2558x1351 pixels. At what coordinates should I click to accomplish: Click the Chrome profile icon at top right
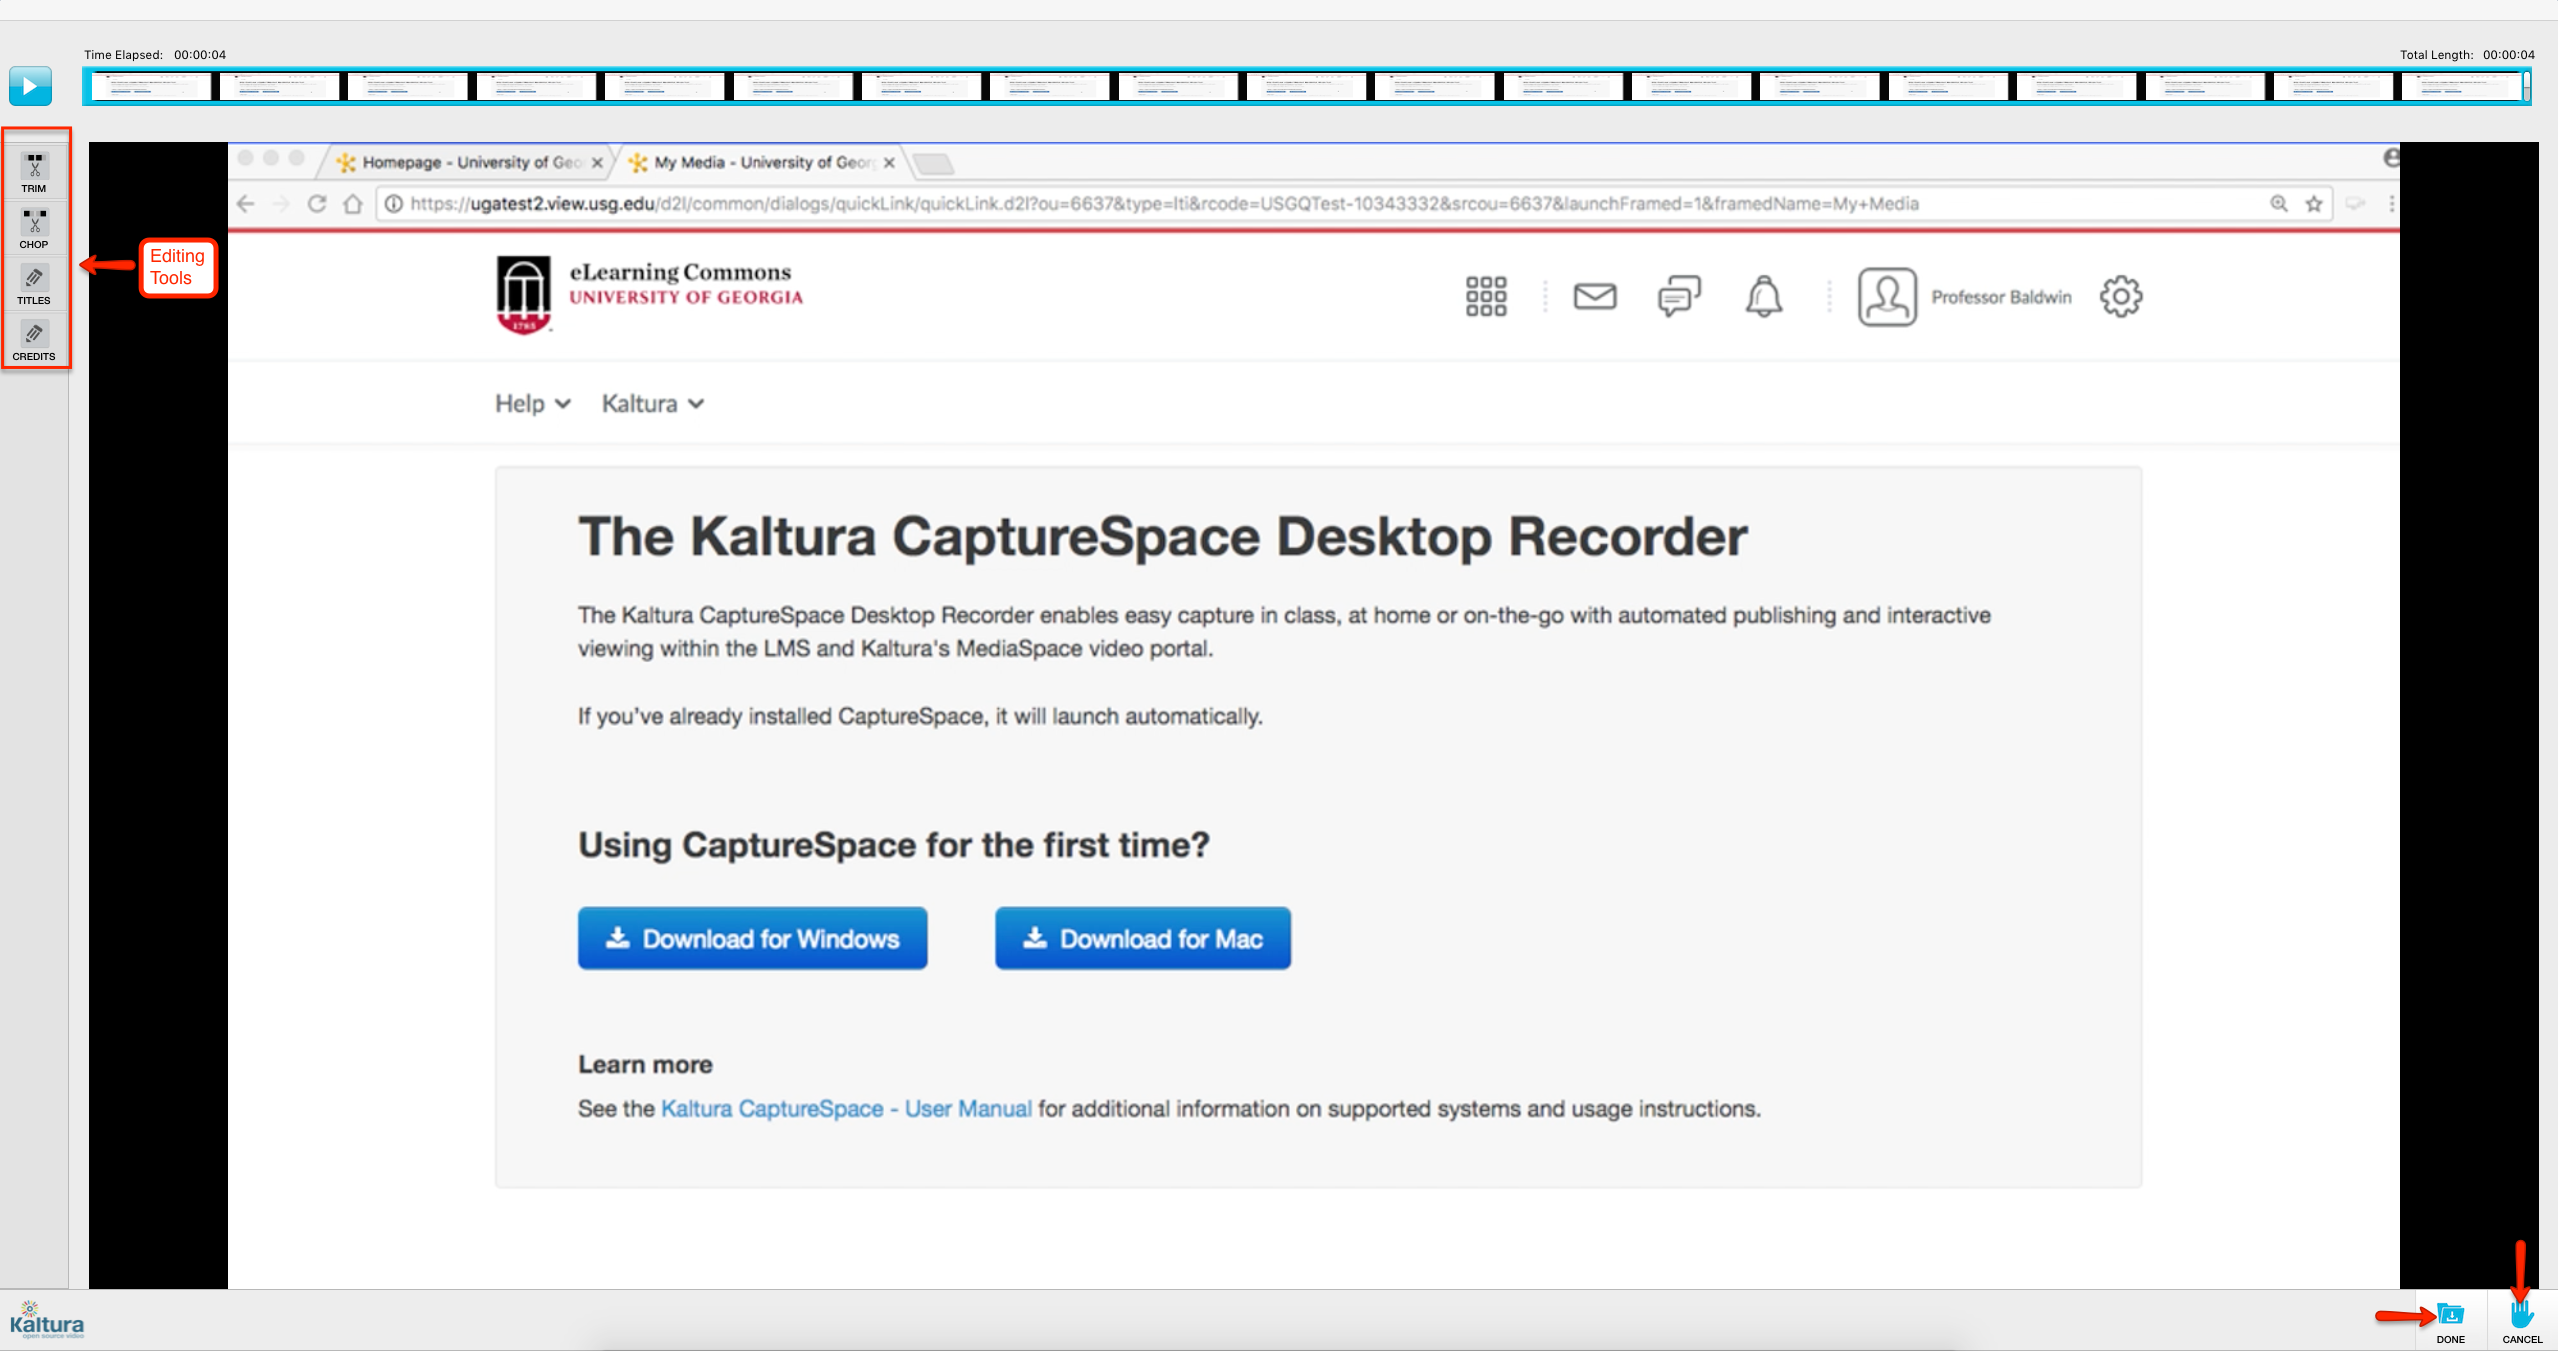[x=2390, y=158]
